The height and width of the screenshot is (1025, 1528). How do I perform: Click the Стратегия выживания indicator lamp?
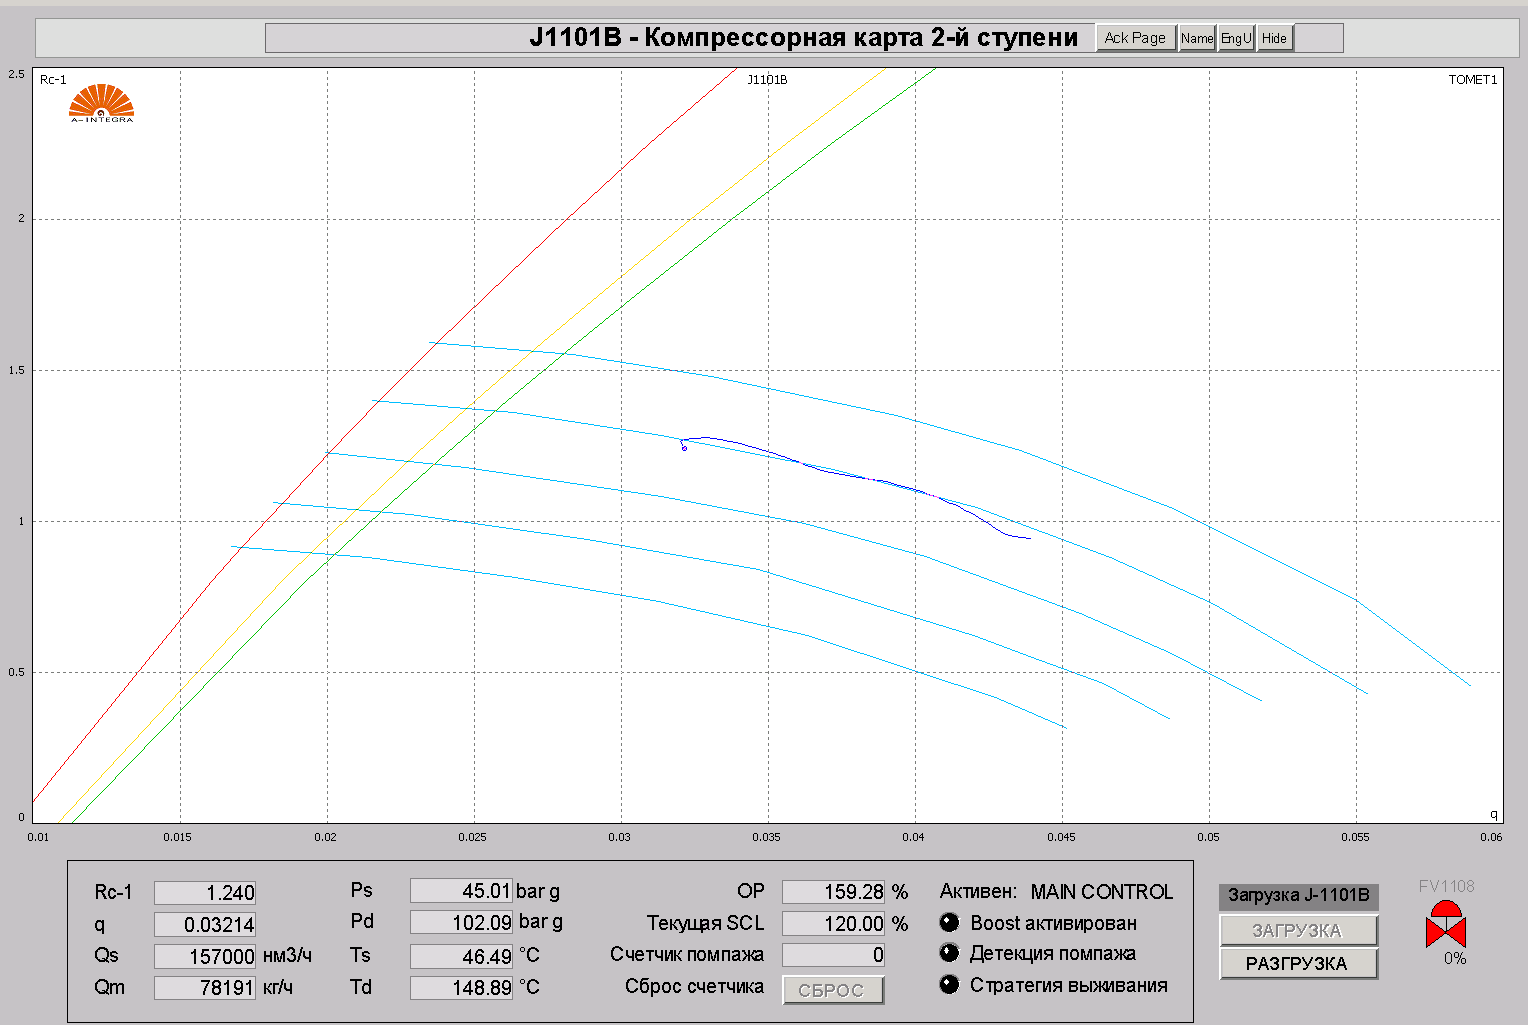(949, 984)
